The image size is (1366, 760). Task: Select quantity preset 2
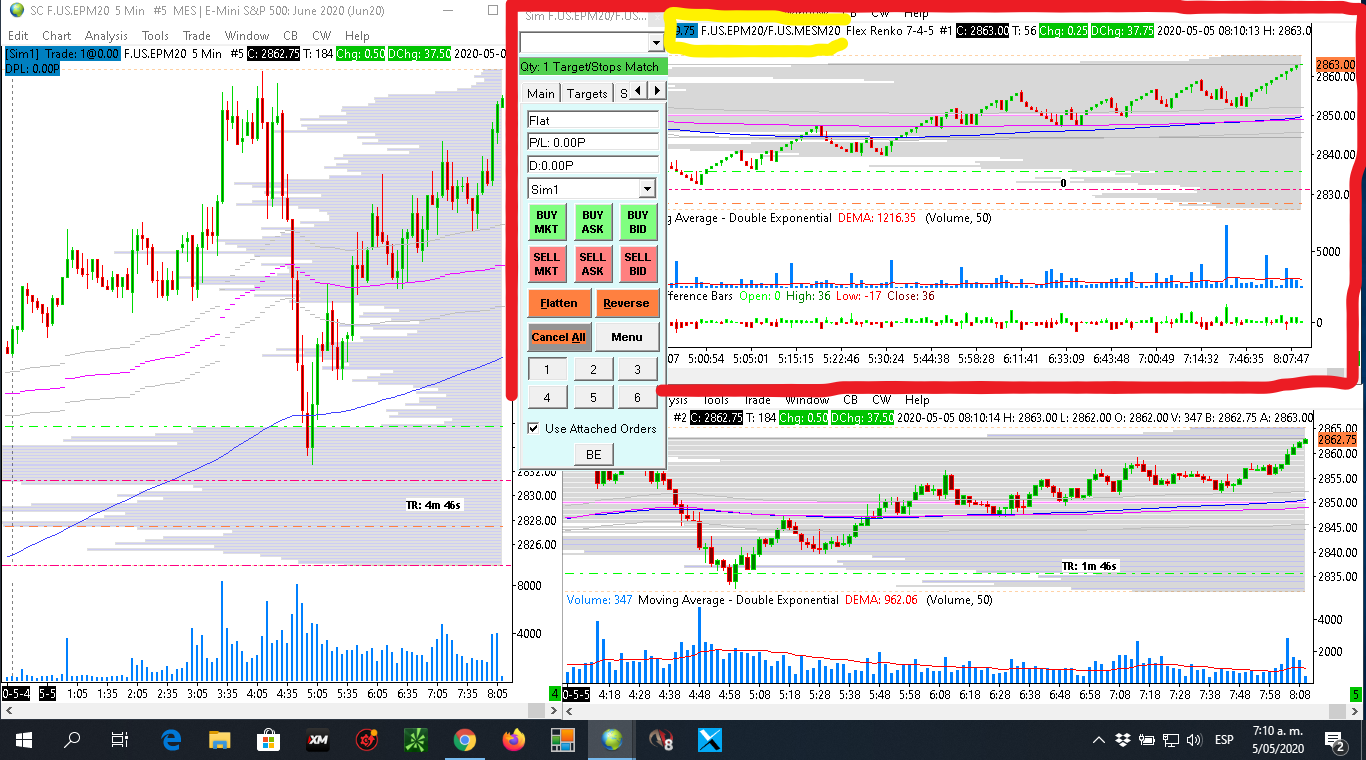click(593, 370)
